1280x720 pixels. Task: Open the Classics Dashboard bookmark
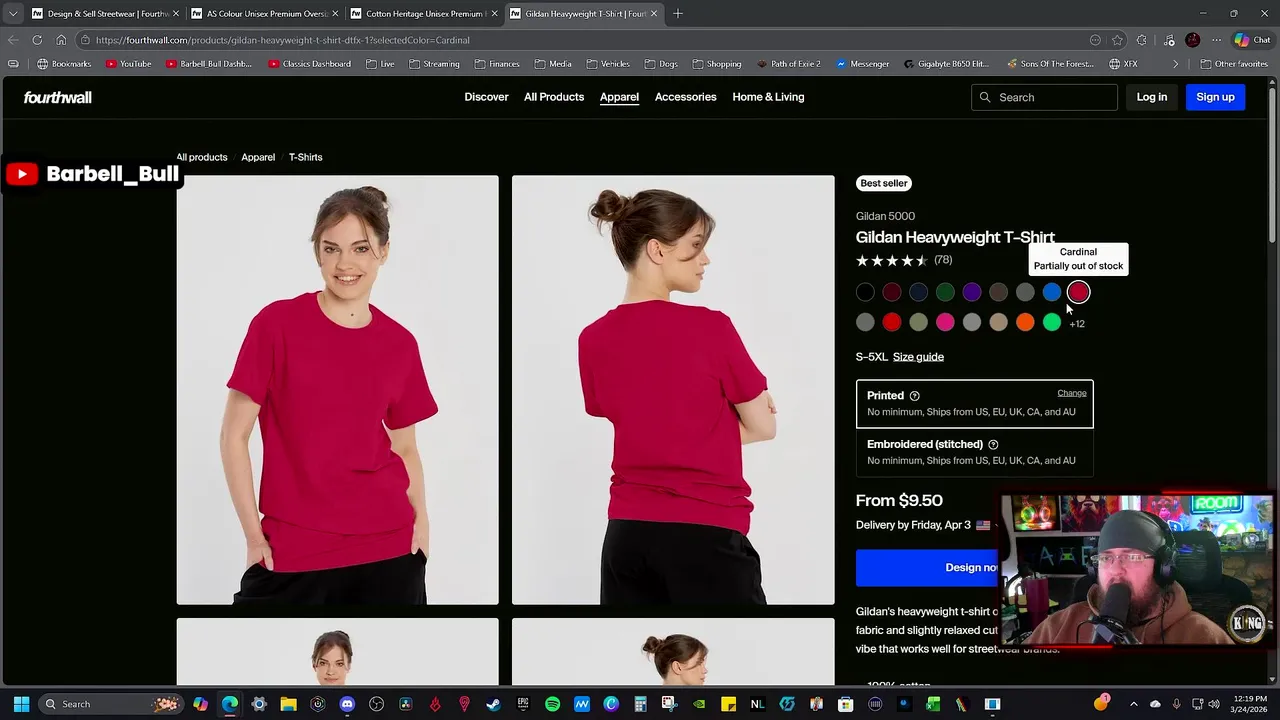(310, 64)
